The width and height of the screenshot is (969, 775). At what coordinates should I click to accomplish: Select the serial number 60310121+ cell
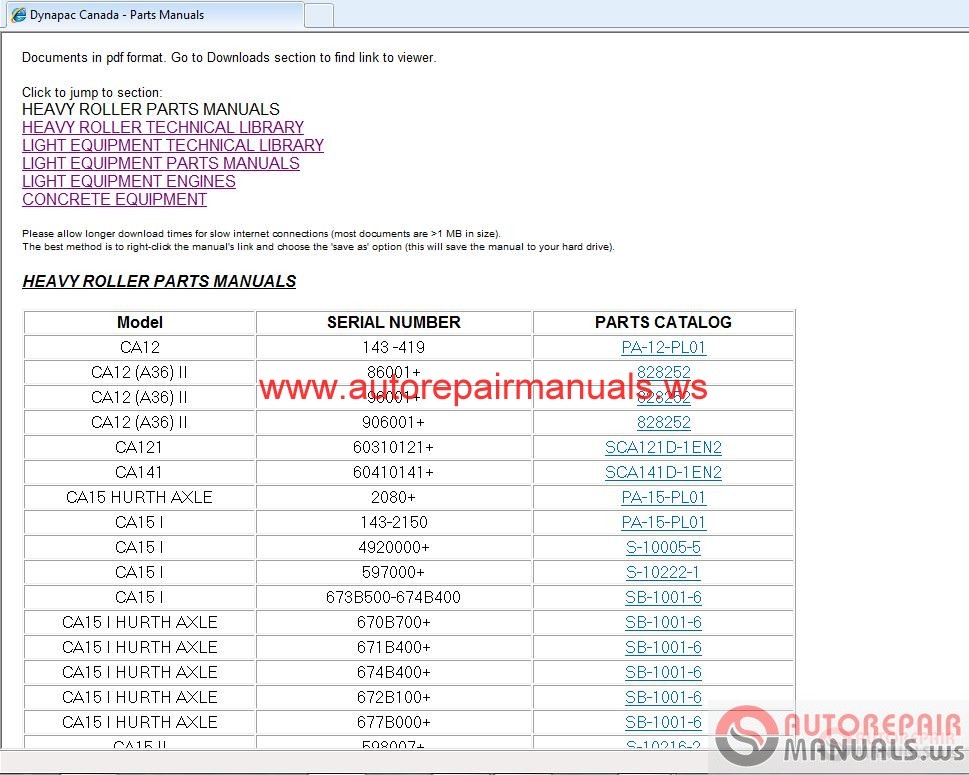pos(394,447)
